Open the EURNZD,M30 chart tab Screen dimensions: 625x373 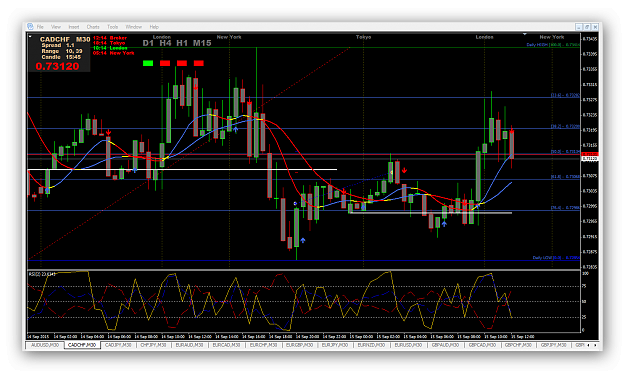pyautogui.click(x=371, y=345)
